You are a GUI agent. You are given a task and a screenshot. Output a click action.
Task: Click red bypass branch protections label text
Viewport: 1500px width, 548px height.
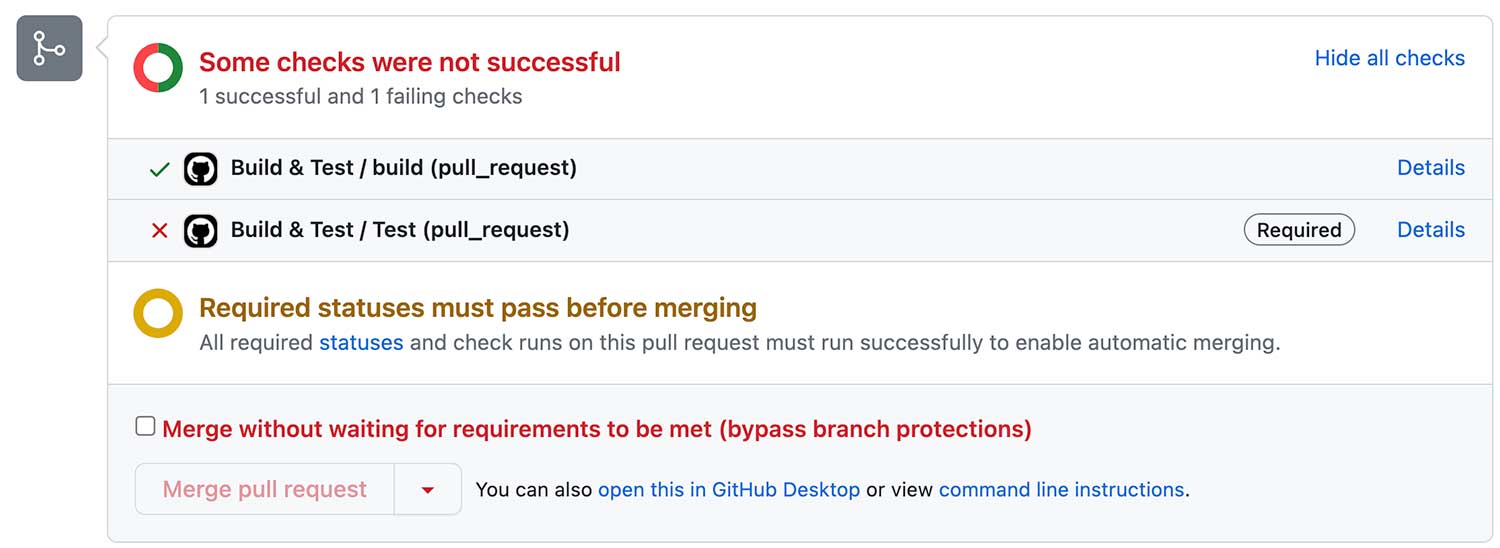[x=597, y=430]
